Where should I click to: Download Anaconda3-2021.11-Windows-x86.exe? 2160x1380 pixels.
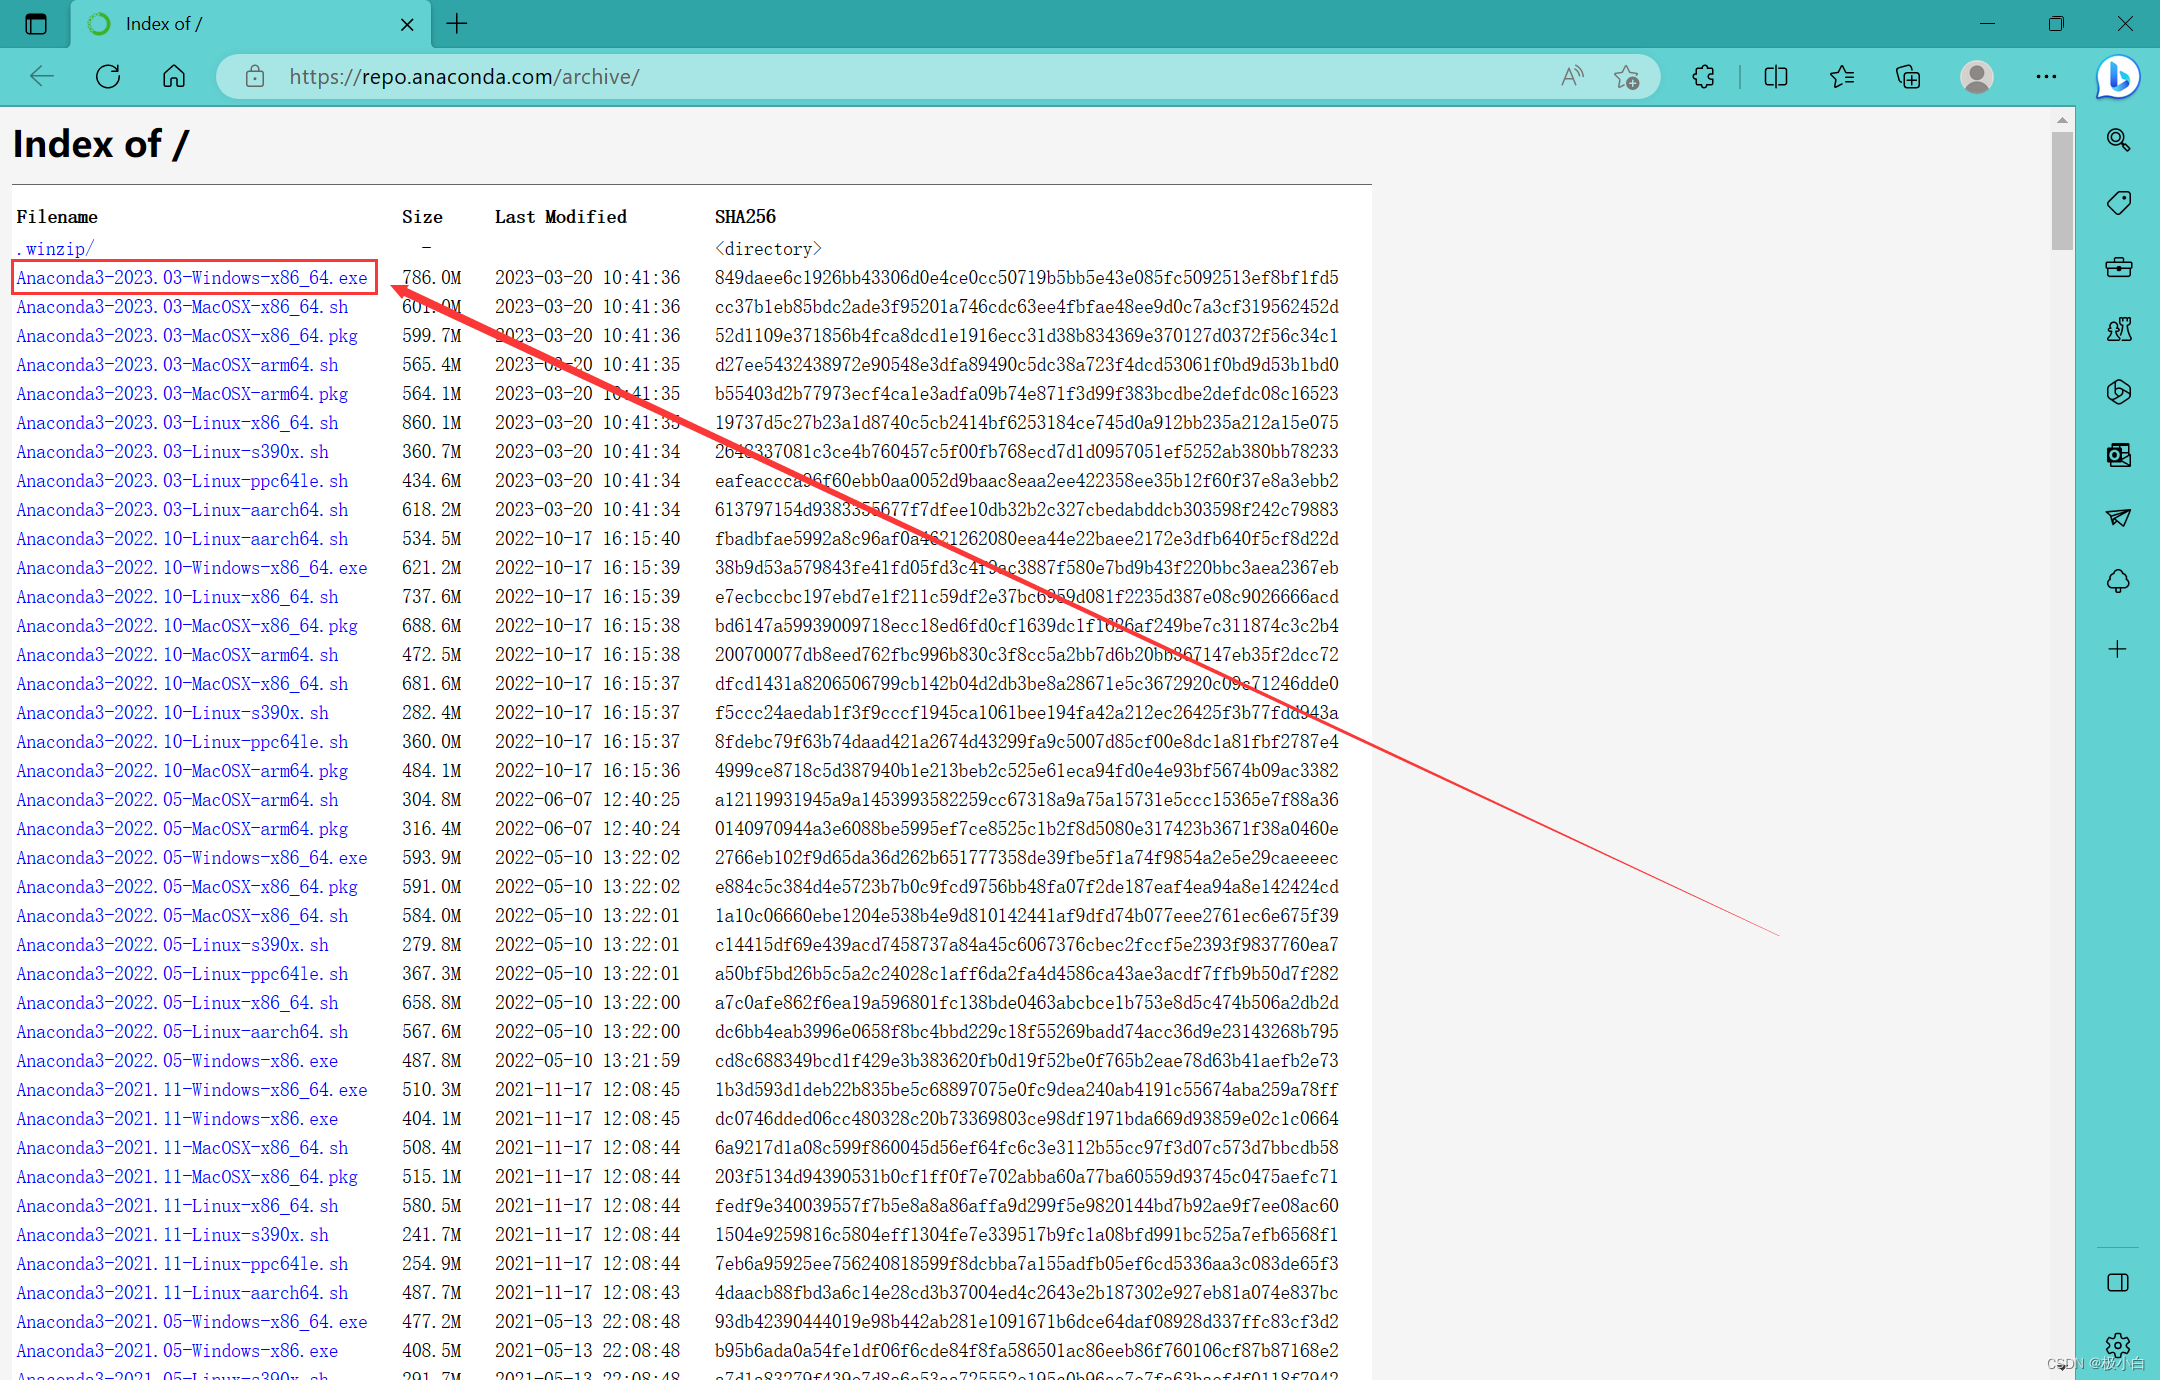[x=177, y=1119]
